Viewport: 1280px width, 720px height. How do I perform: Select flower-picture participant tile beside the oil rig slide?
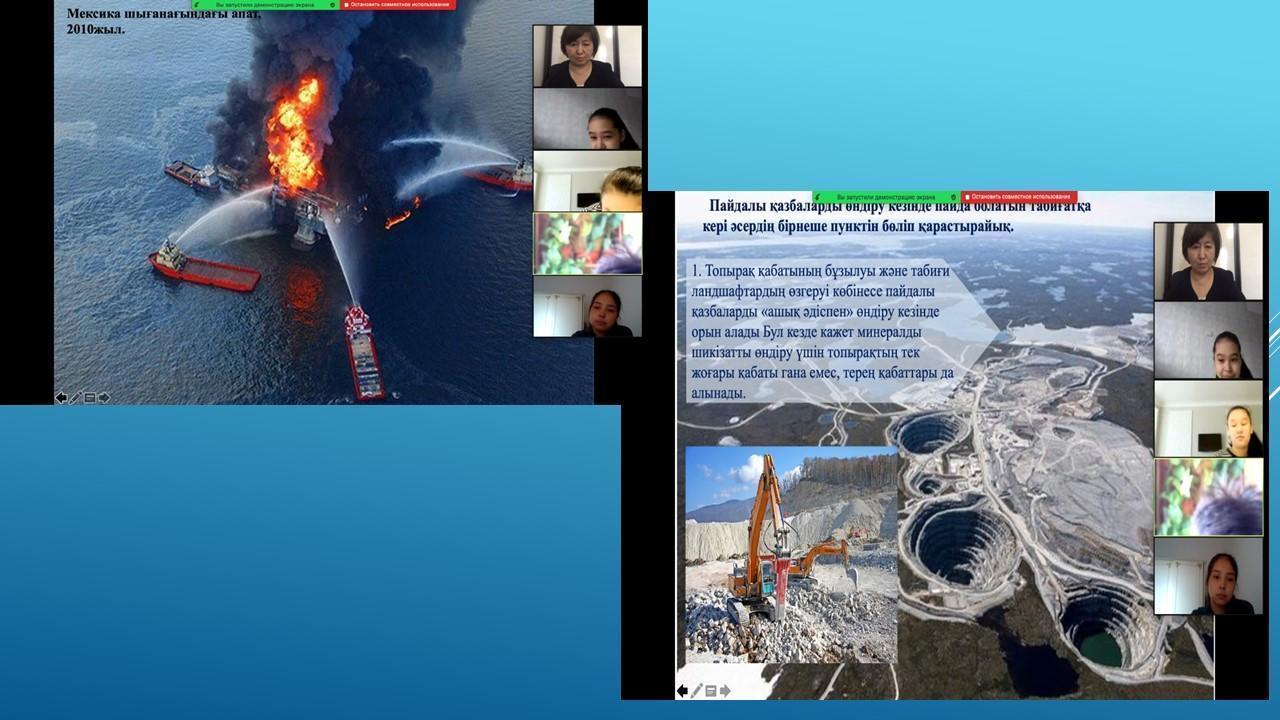[x=587, y=243]
